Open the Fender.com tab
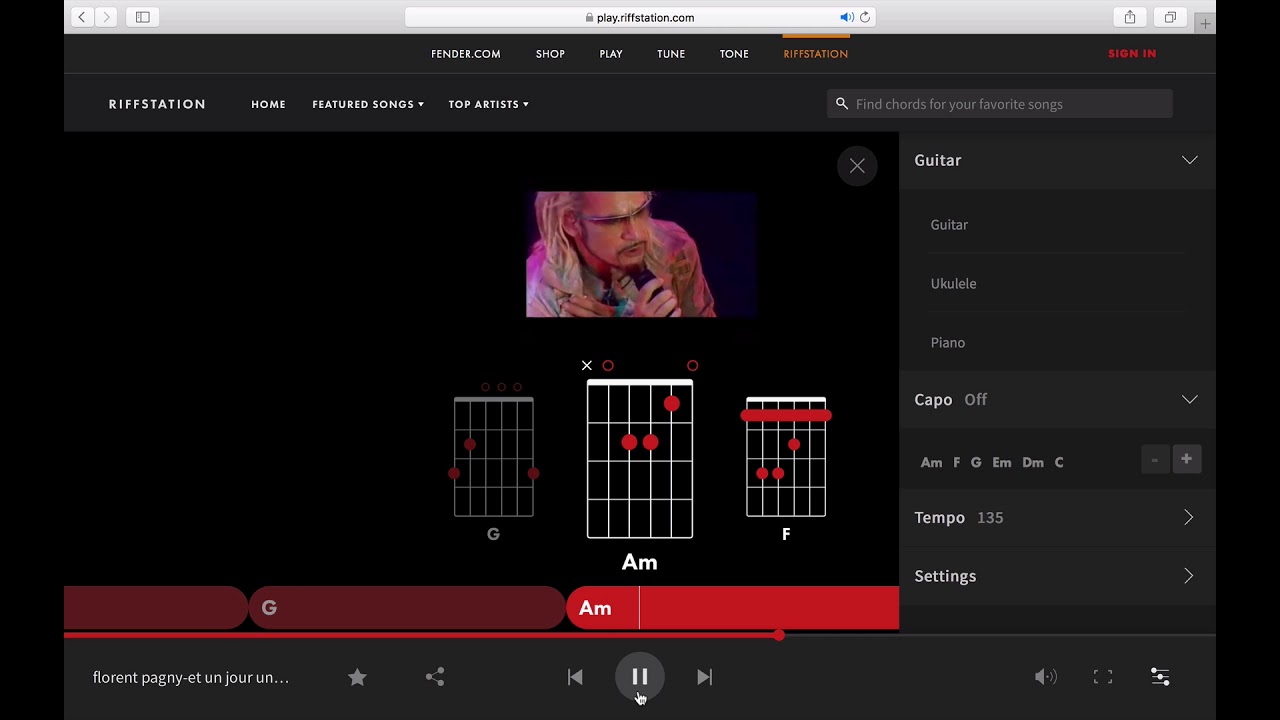The image size is (1280, 720). pyautogui.click(x=466, y=54)
